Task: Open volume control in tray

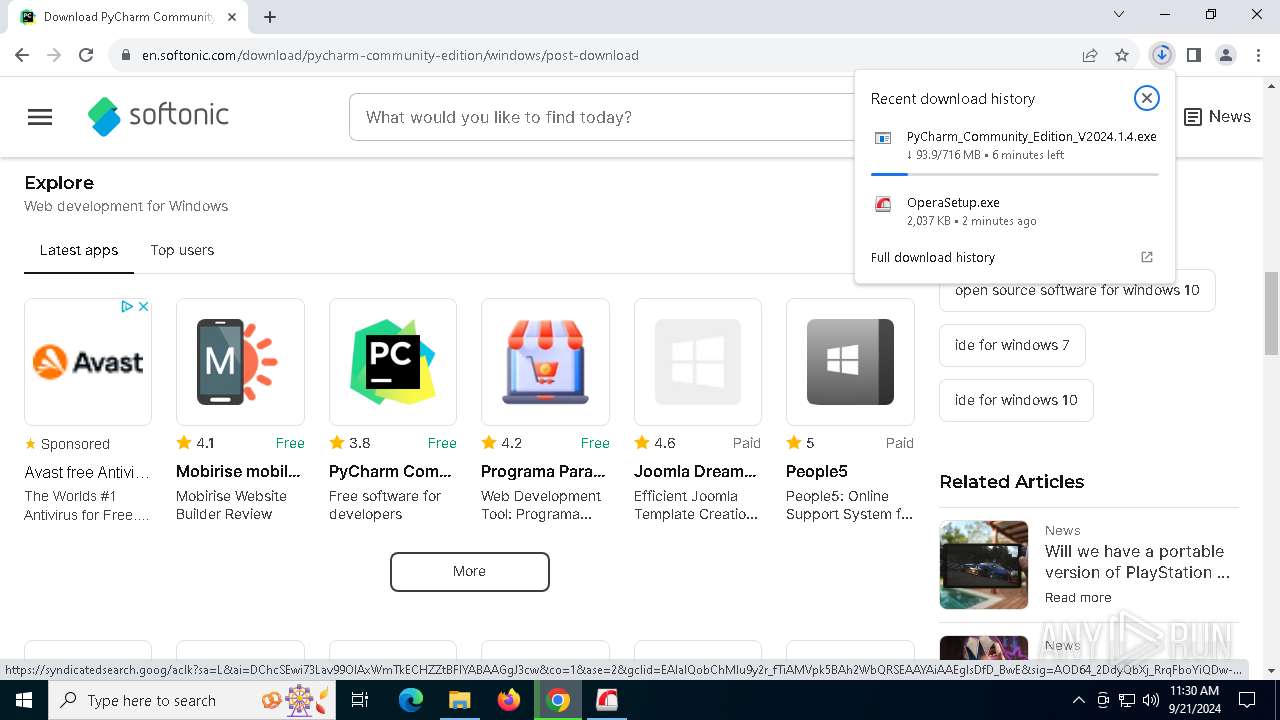Action: pyautogui.click(x=1151, y=700)
